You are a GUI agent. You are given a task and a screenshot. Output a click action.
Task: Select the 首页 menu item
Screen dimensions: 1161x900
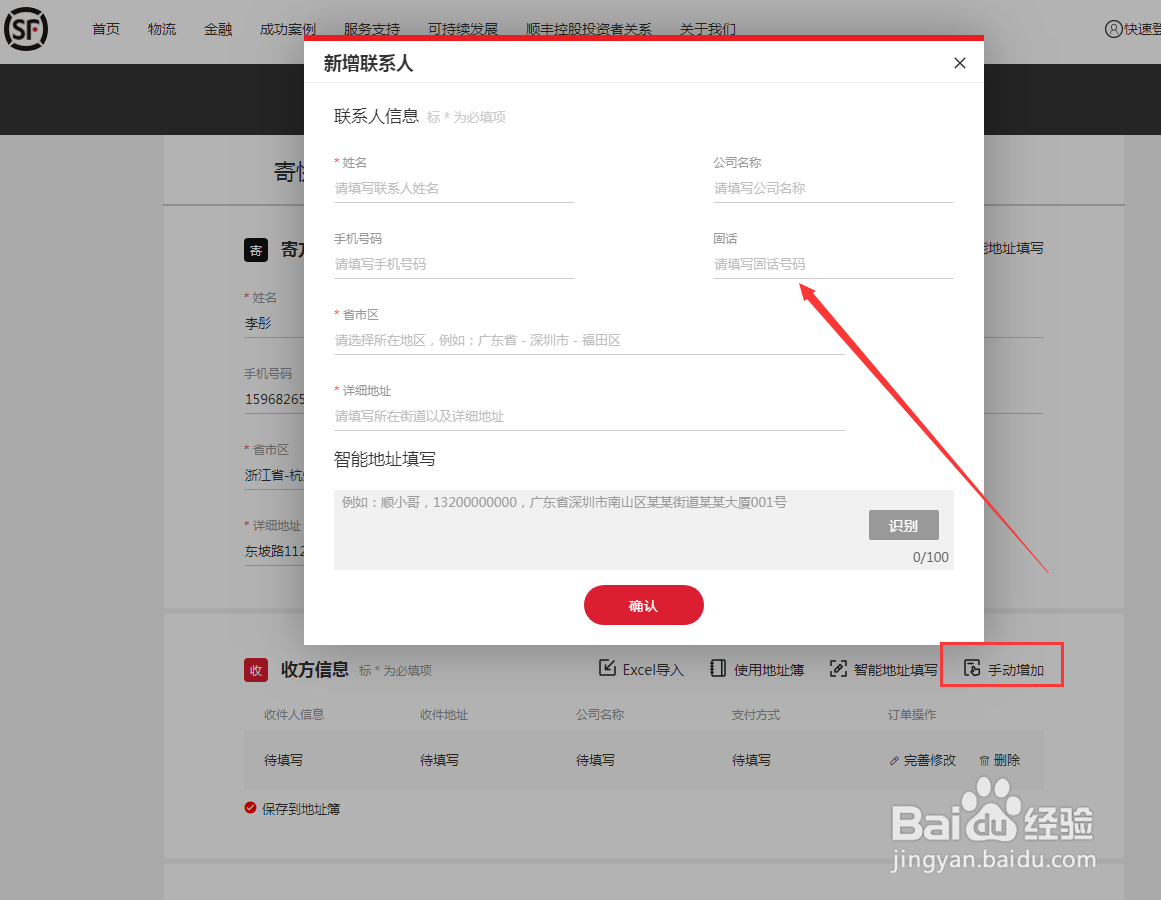pos(106,29)
